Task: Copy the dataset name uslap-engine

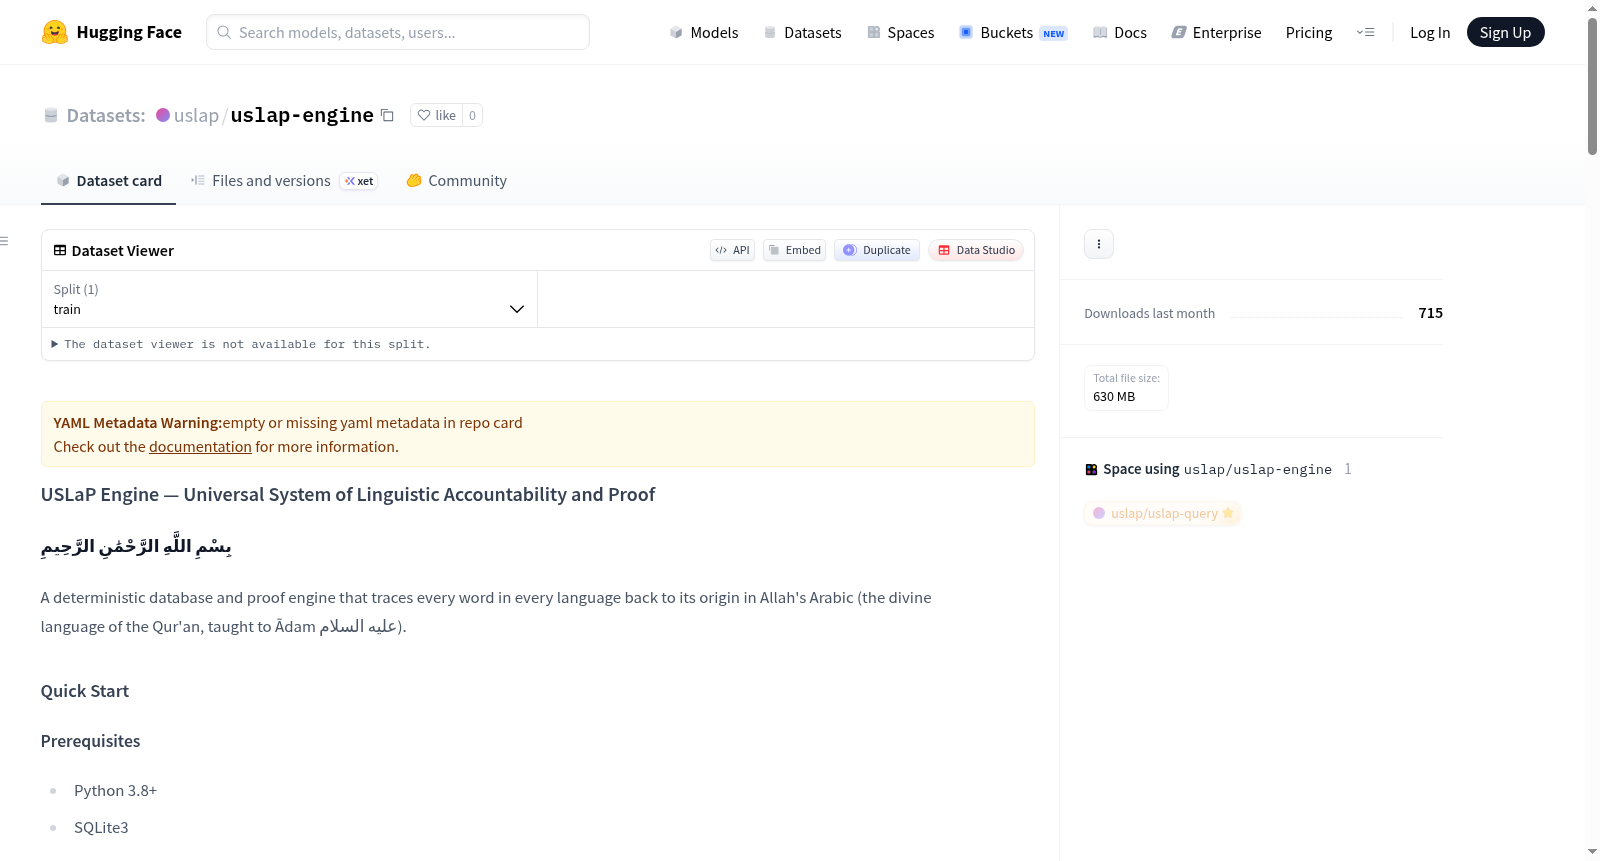Action: [387, 115]
